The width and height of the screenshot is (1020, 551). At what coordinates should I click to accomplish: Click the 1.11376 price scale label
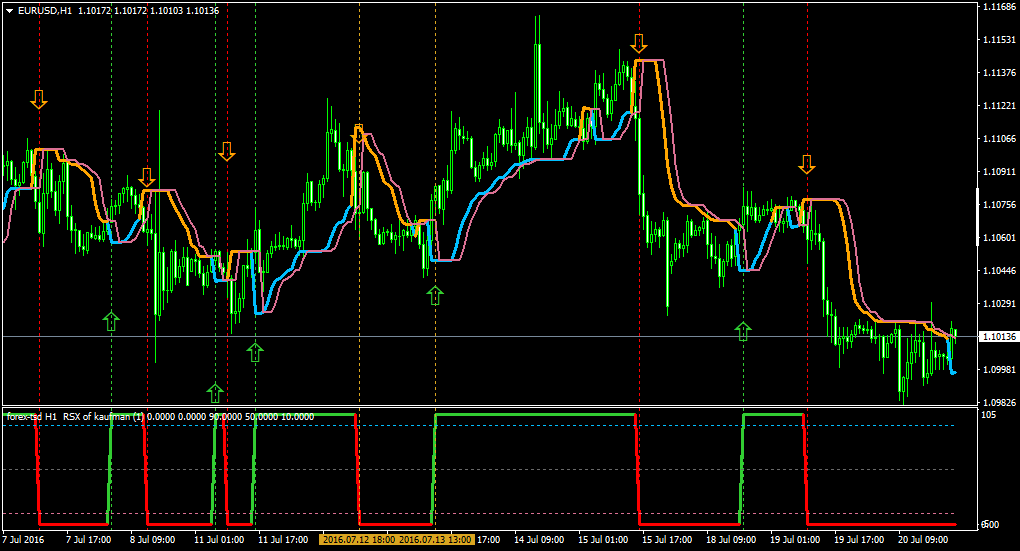1000,72
